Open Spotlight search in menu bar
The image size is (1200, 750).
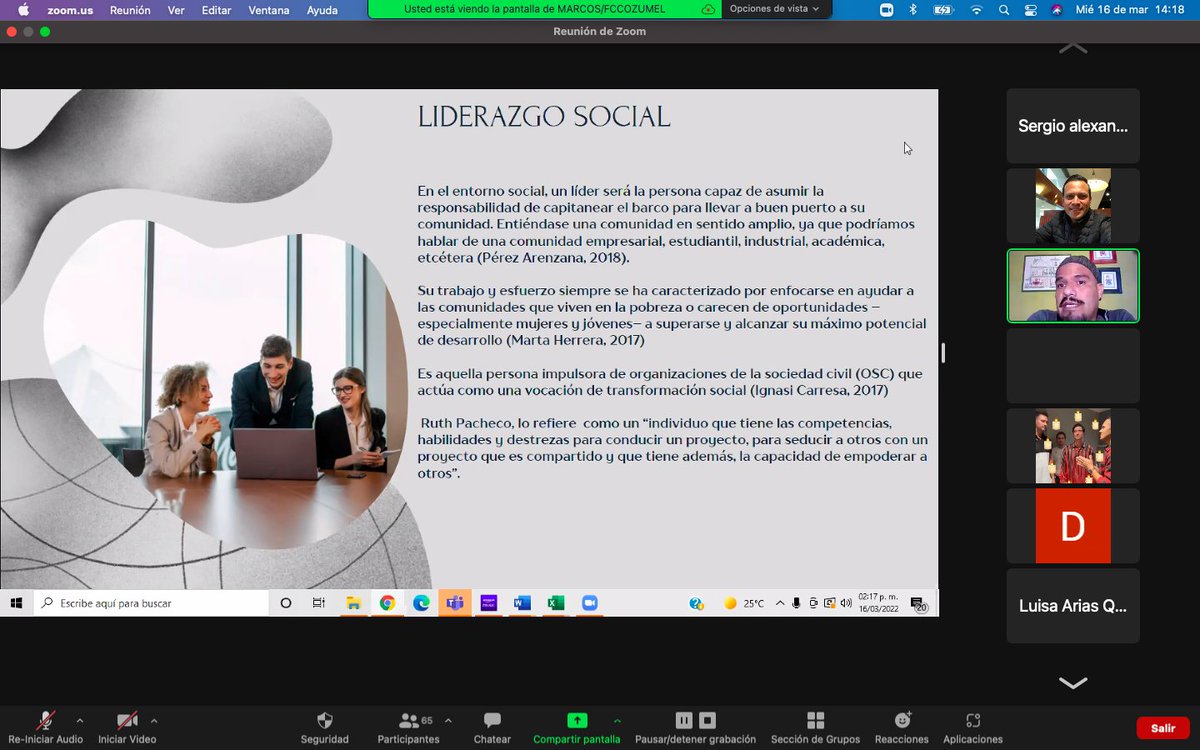tap(1004, 10)
